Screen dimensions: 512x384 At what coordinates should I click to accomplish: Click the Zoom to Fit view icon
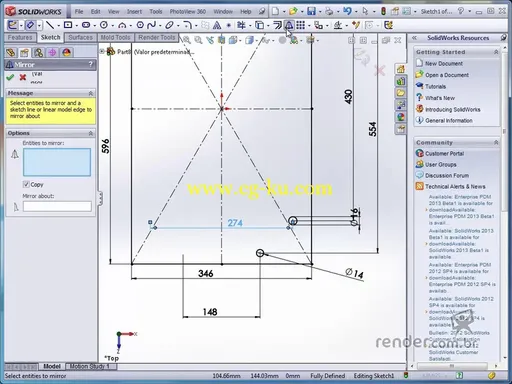pyautogui.click(x=187, y=40)
